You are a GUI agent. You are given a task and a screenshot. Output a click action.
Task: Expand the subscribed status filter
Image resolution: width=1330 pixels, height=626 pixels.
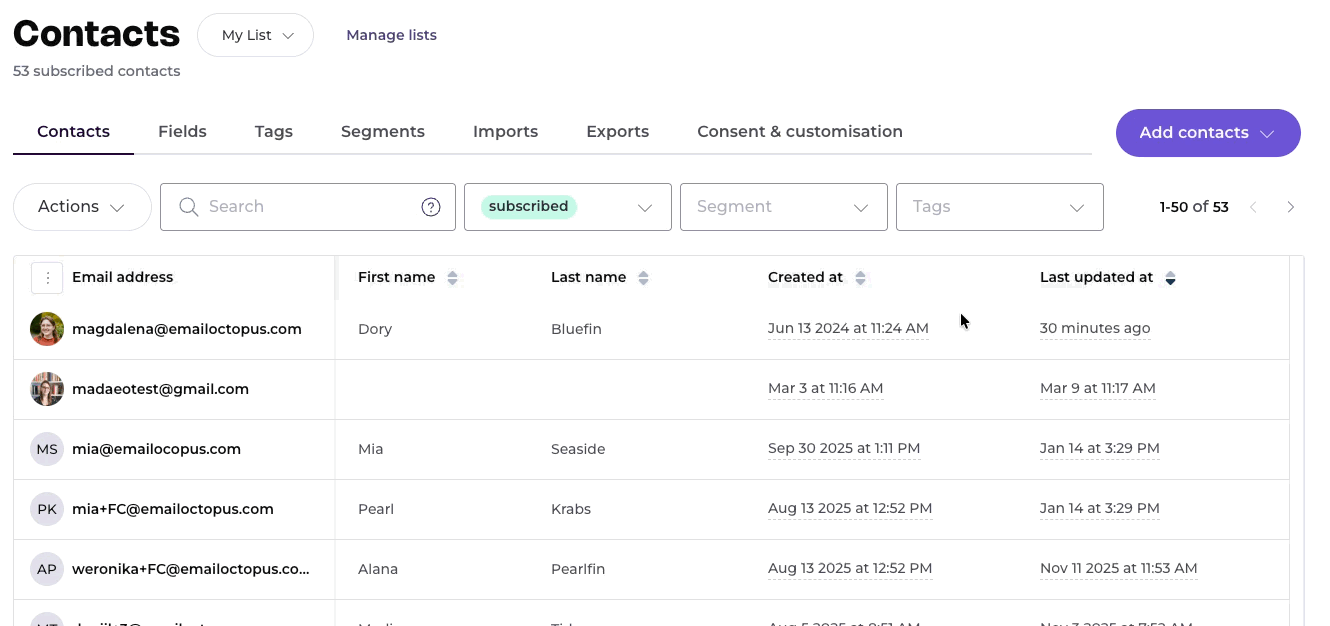[567, 207]
